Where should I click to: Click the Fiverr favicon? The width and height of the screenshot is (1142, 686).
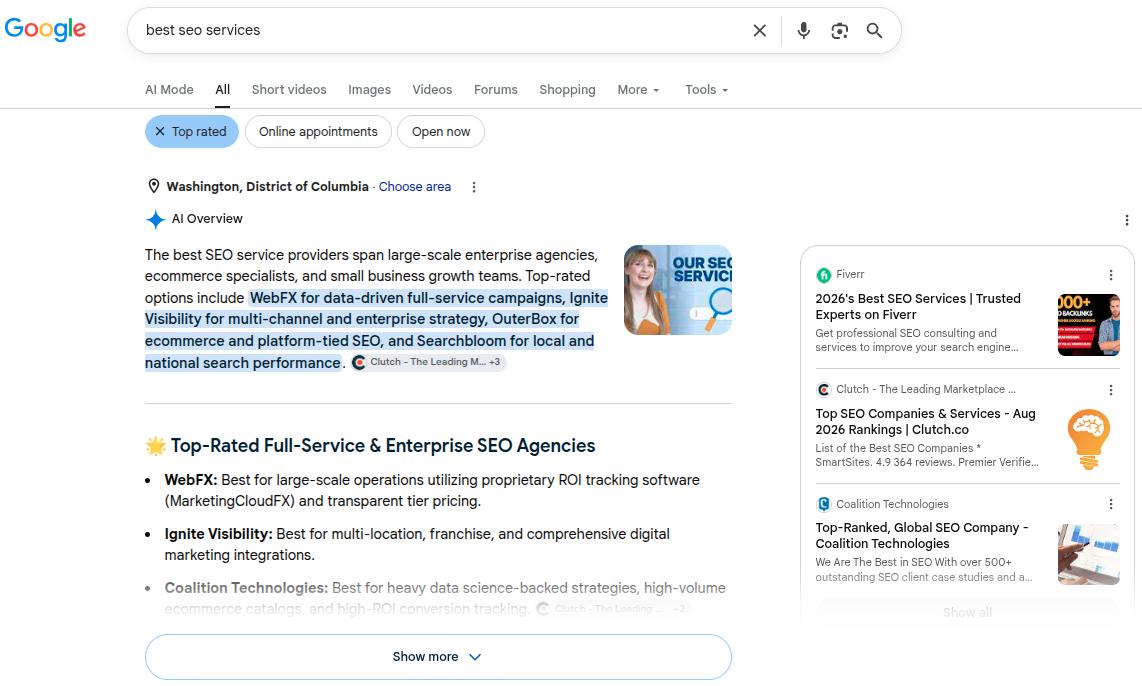pos(824,275)
